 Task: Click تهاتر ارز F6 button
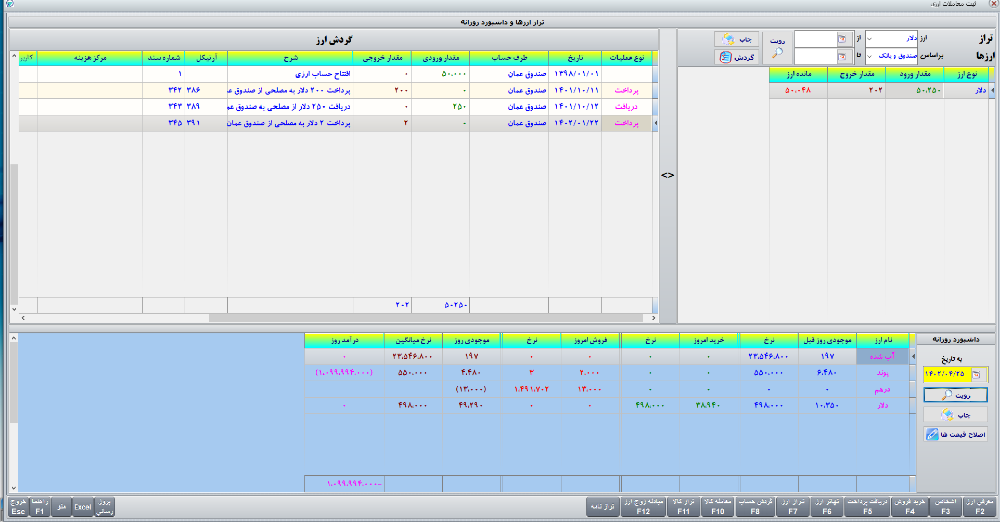point(827,507)
